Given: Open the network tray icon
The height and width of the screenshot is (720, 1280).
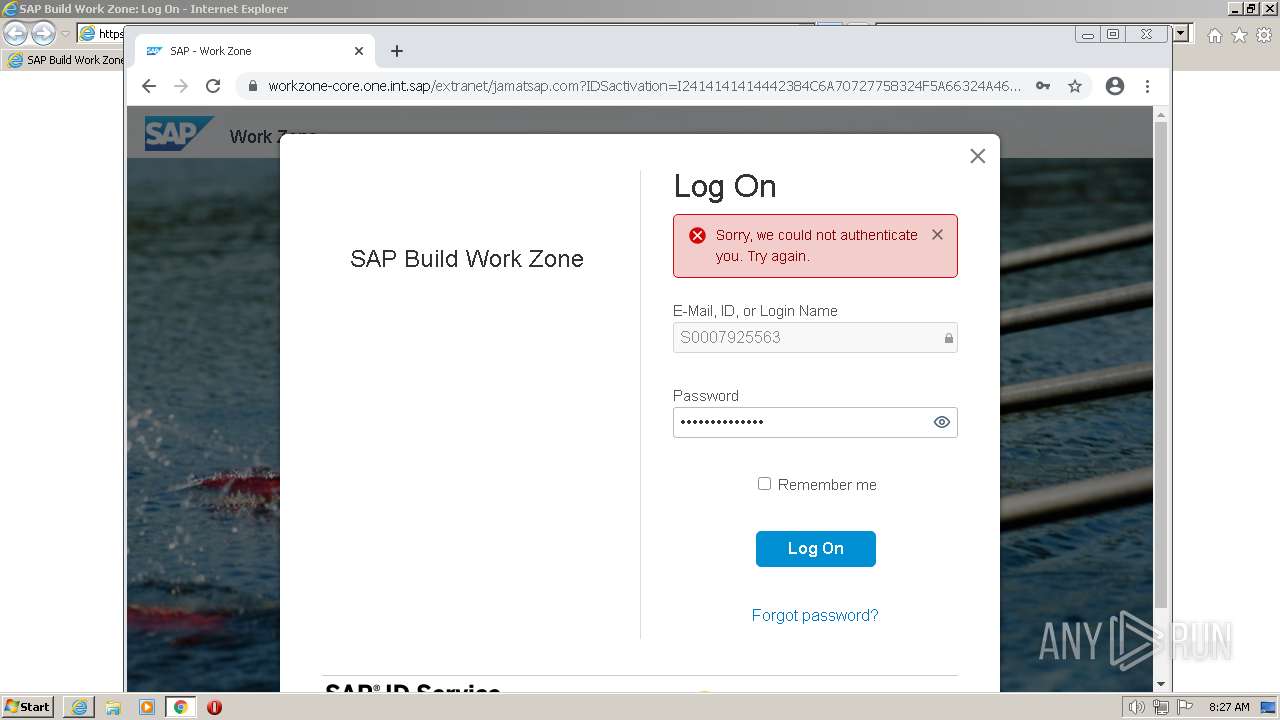Looking at the screenshot, I should click(x=1161, y=707).
